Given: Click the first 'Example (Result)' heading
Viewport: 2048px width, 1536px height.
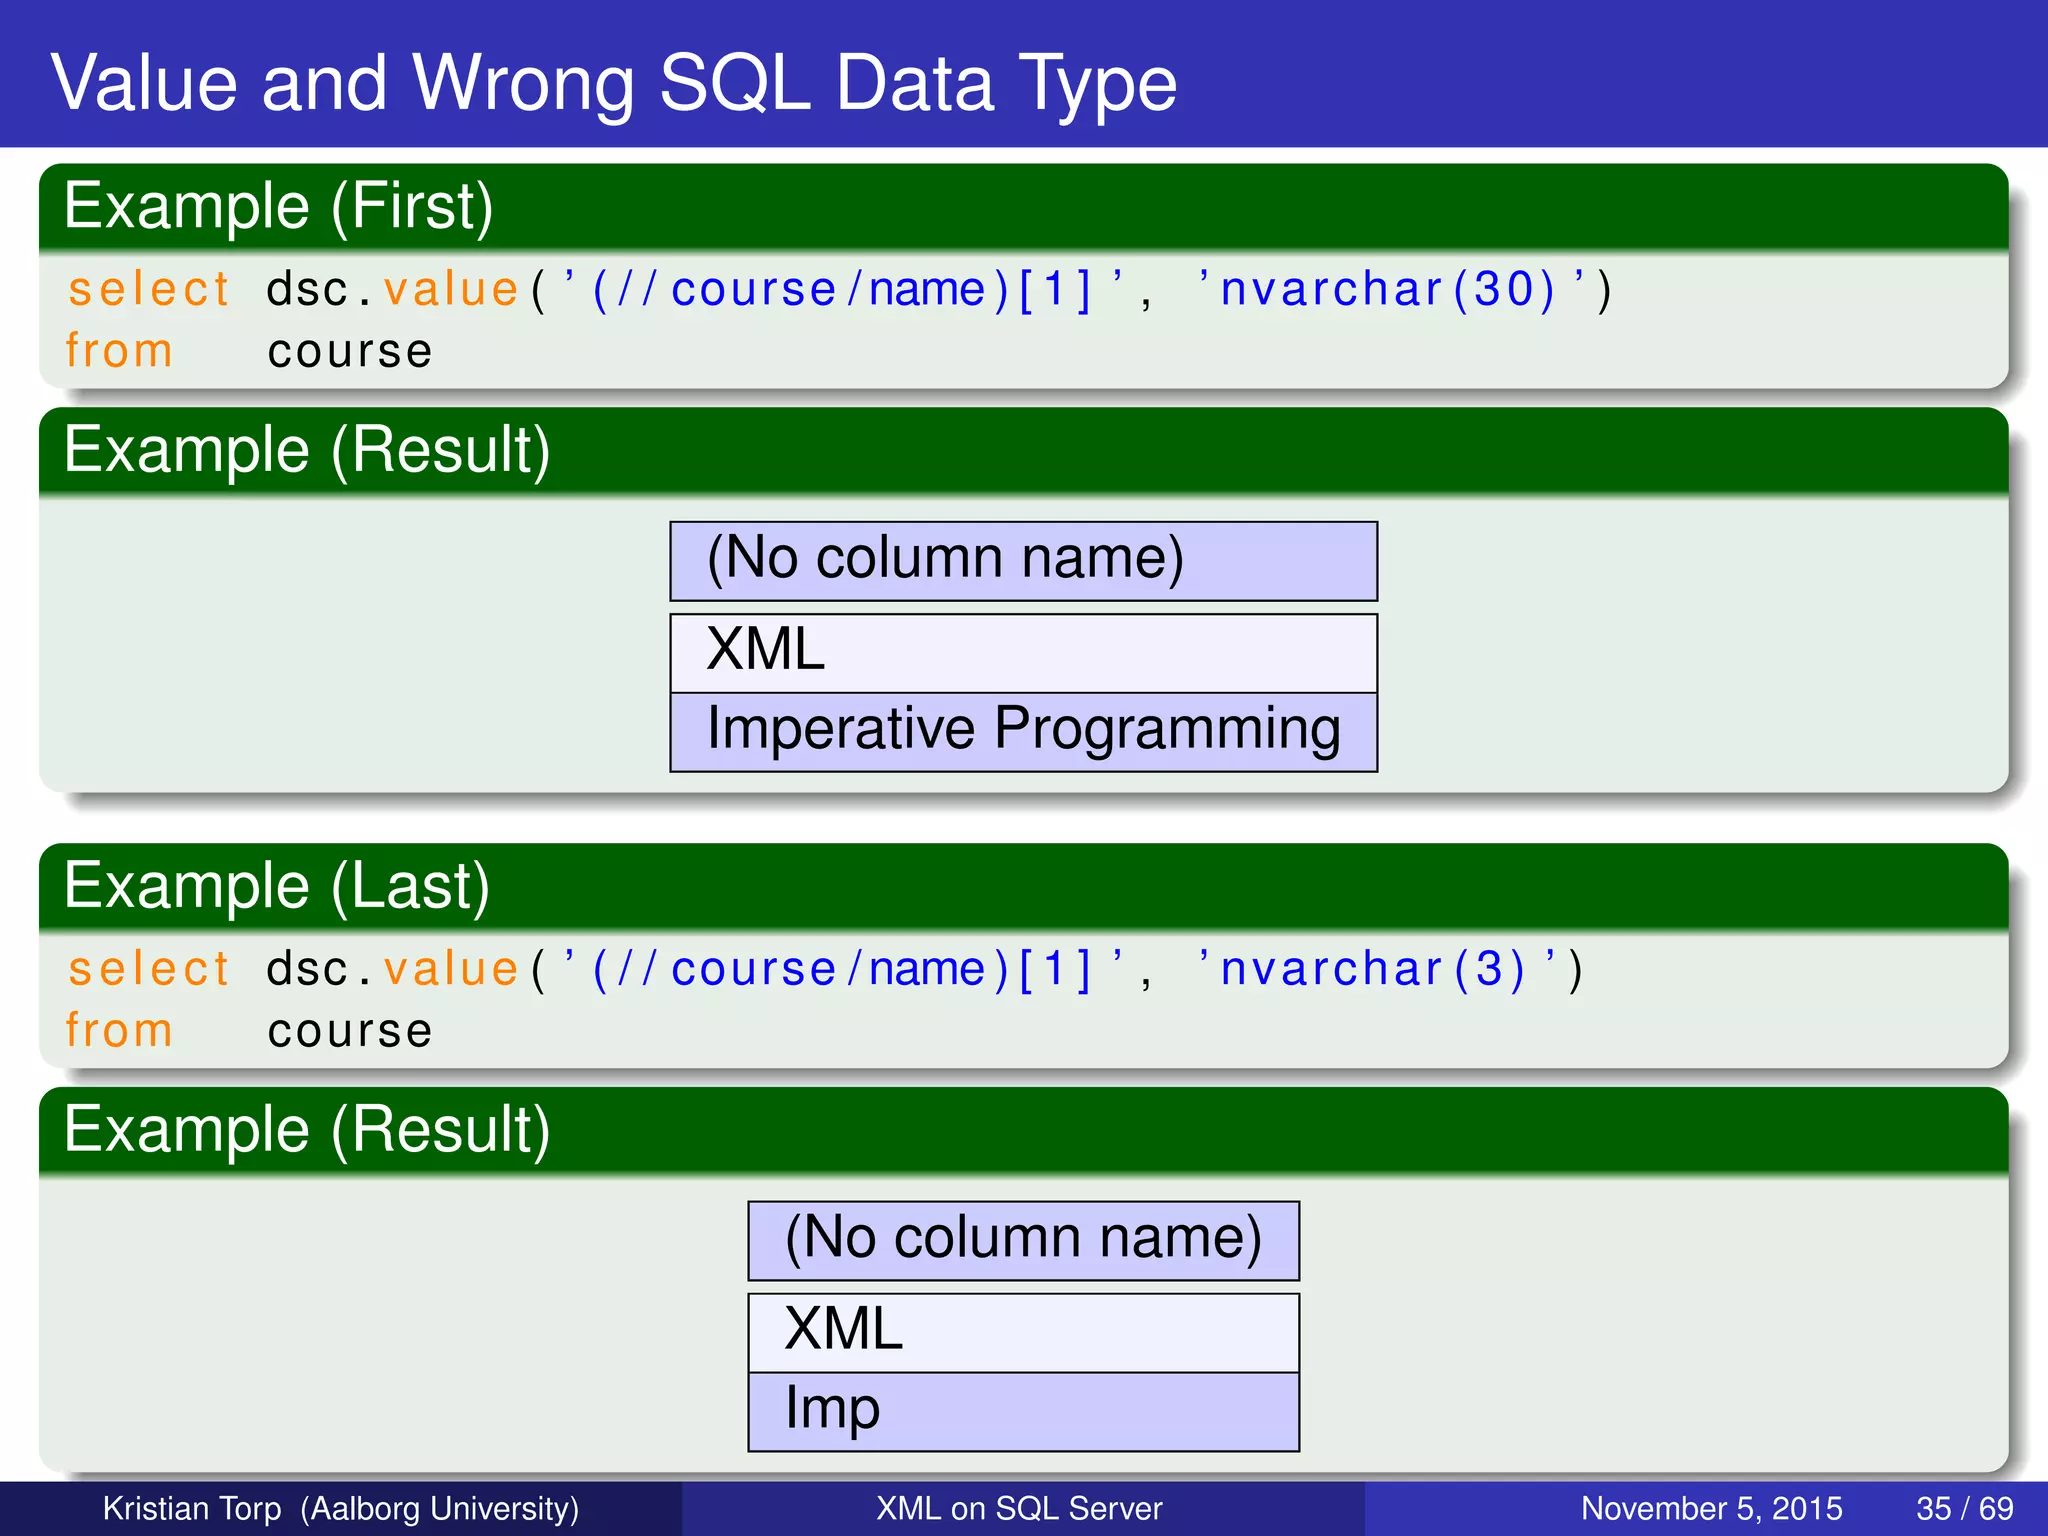Looking at the screenshot, I should 307,450.
